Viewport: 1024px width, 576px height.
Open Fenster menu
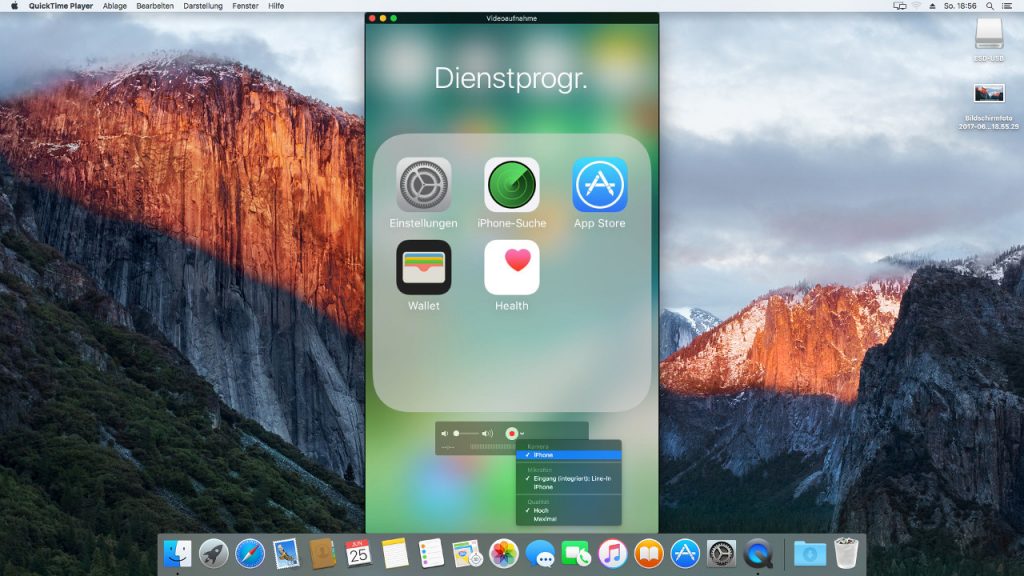point(246,6)
